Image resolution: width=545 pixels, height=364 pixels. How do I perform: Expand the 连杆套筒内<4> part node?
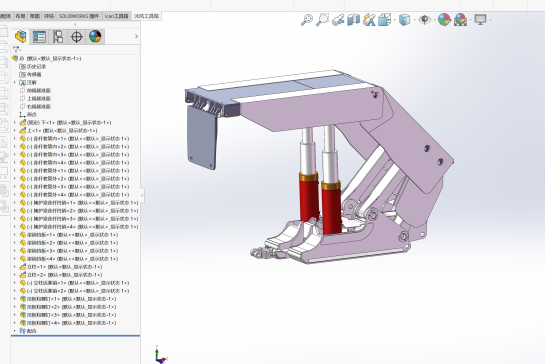(x=15, y=162)
